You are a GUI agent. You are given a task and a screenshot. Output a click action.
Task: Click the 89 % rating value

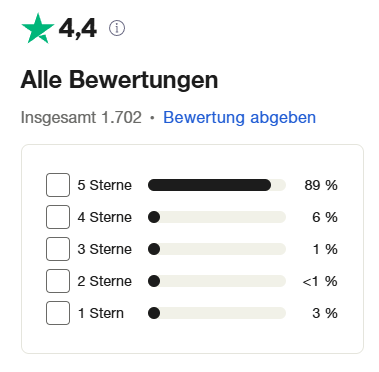(x=321, y=185)
